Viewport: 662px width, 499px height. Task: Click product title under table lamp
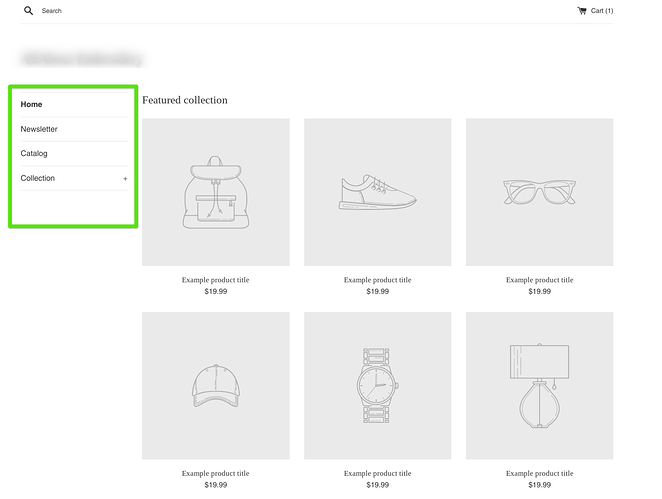pos(540,473)
